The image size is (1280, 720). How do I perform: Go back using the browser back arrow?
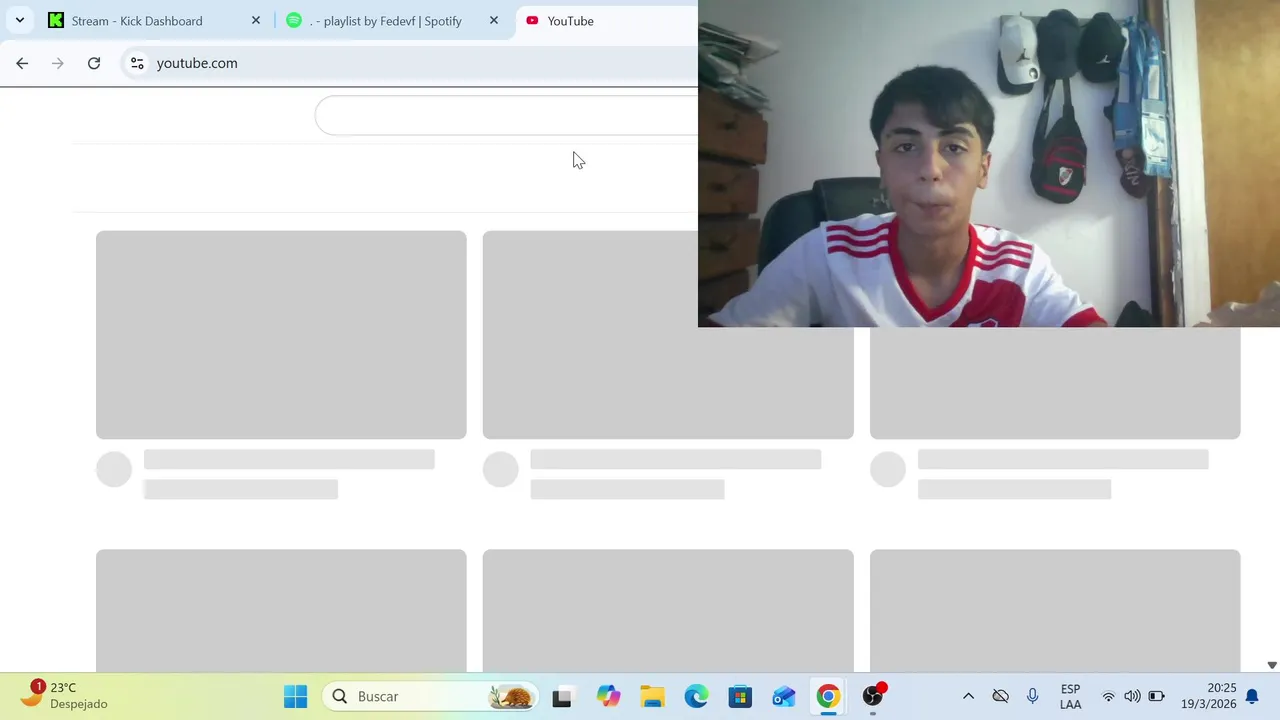coord(22,63)
